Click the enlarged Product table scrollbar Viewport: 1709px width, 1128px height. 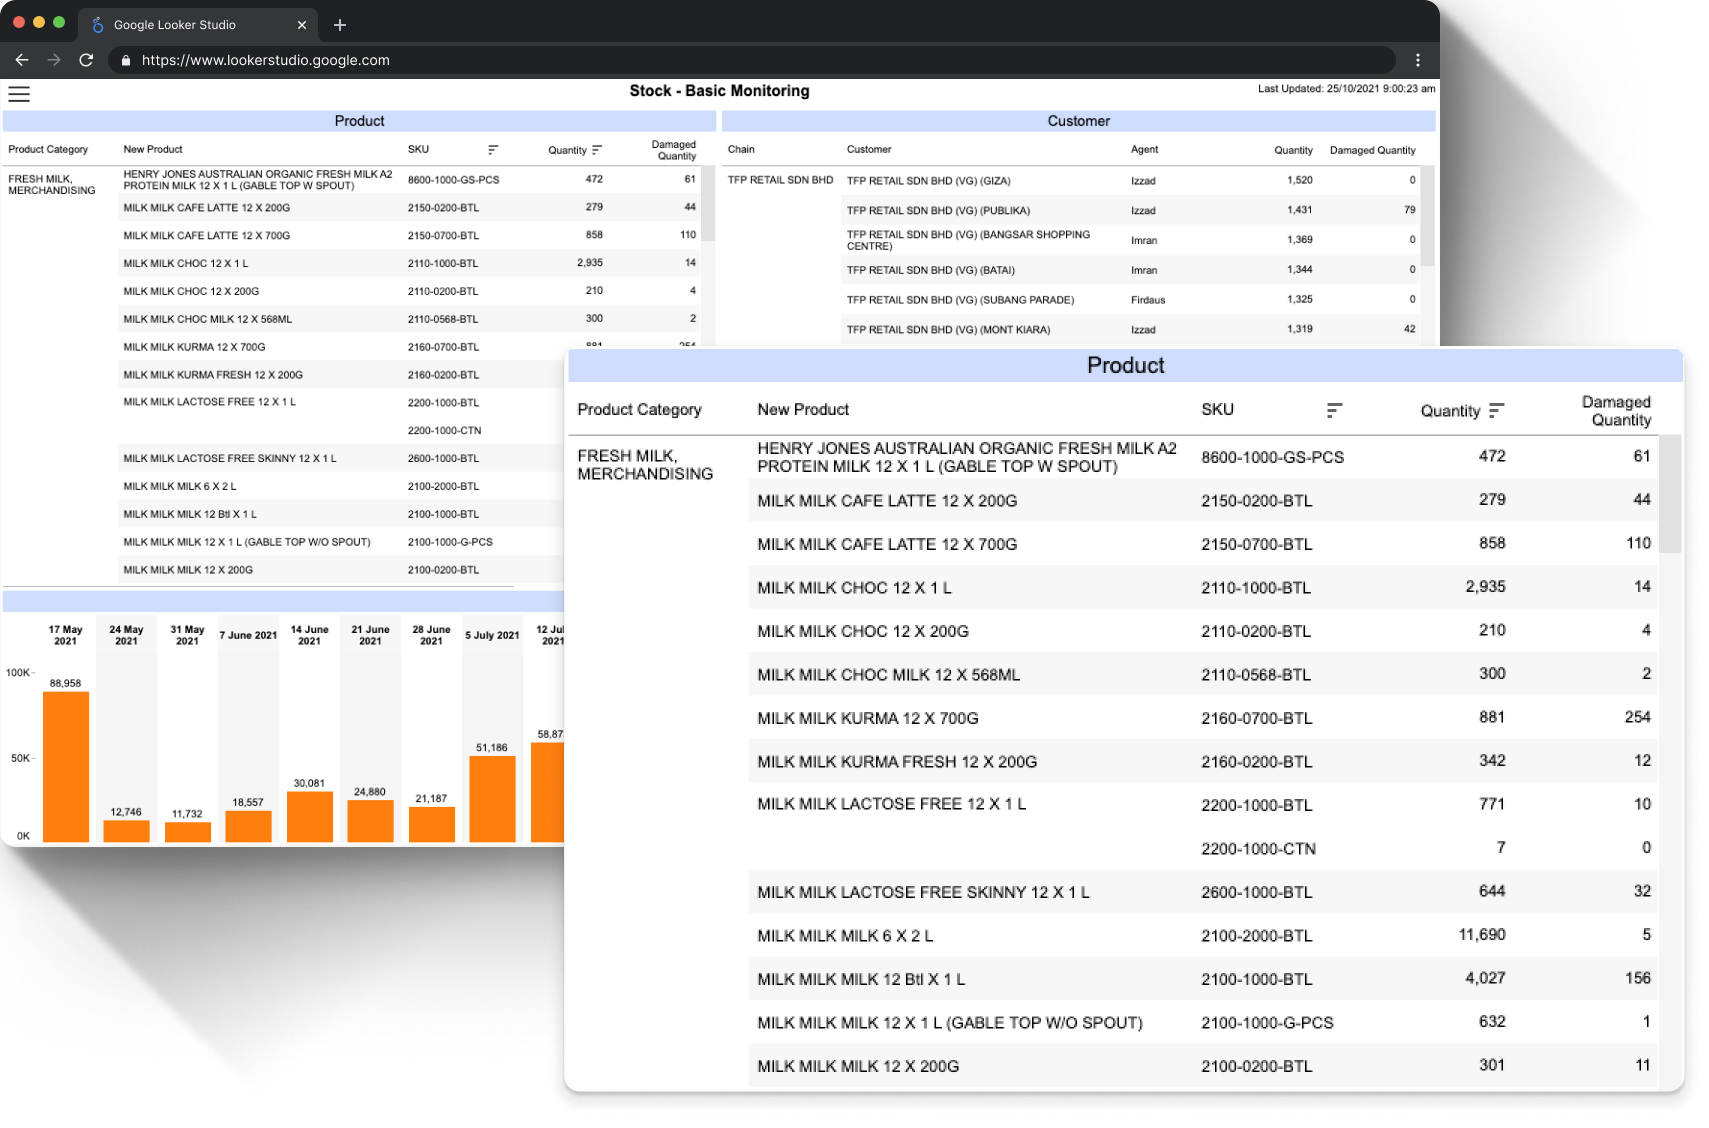click(x=1669, y=494)
